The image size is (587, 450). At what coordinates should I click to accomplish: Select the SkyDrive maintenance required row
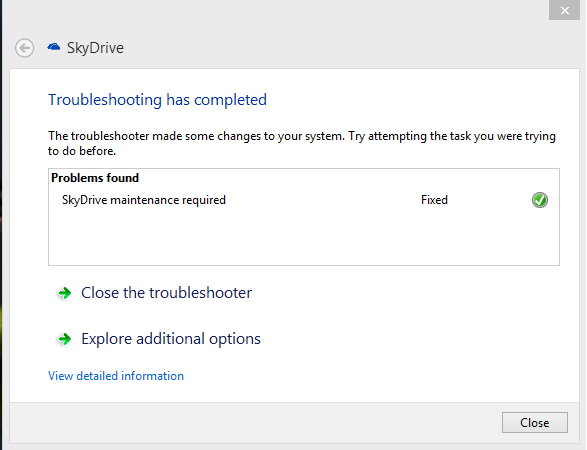304,200
